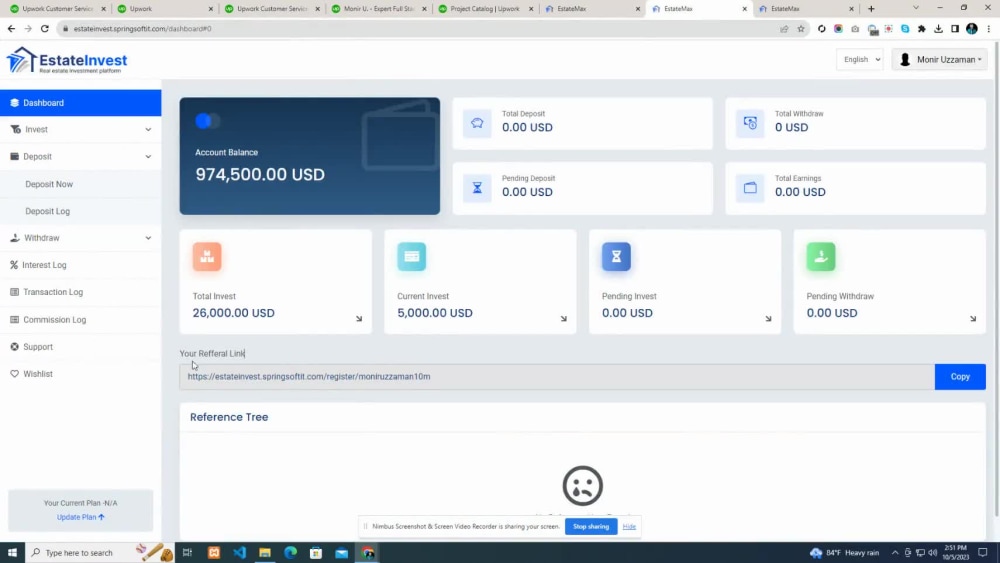Switch to Monir U. Expert Full Stack tab
The image size is (1000, 563).
click(x=378, y=9)
